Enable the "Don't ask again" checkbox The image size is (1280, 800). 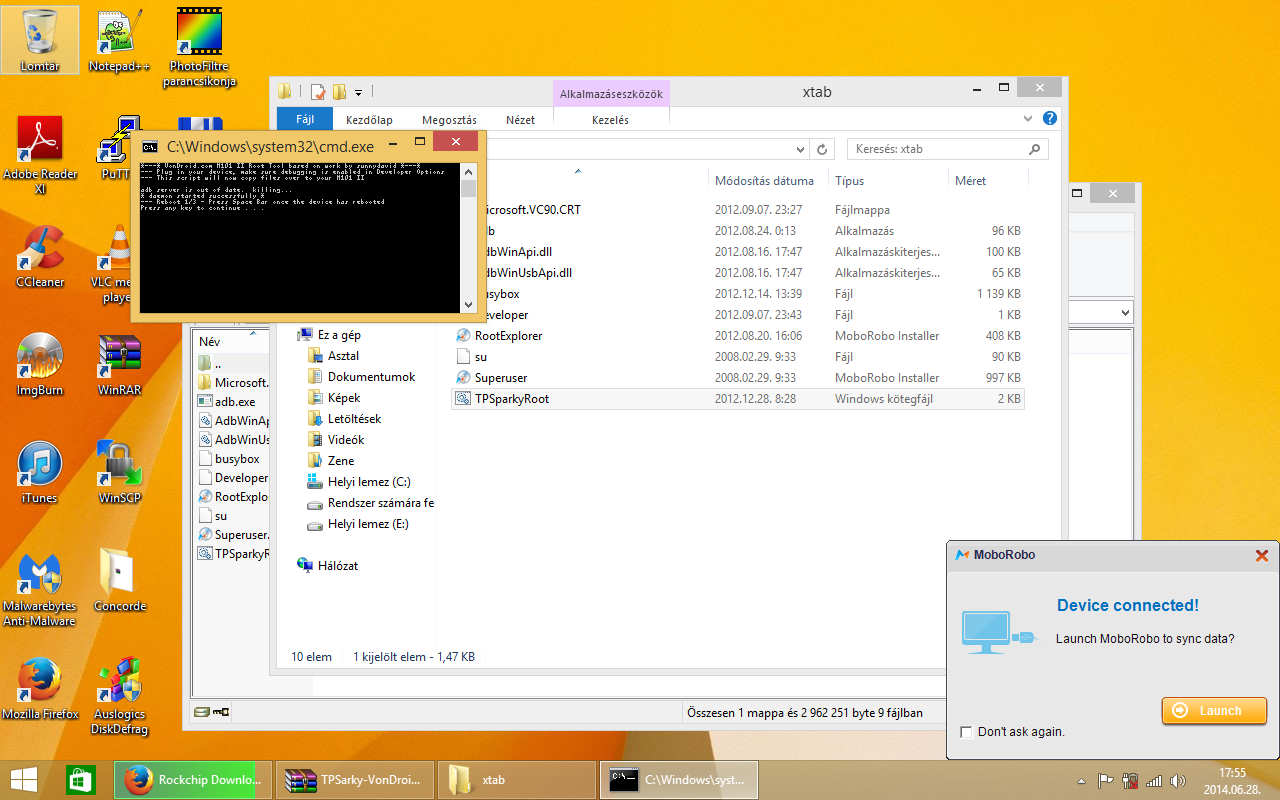pos(966,732)
